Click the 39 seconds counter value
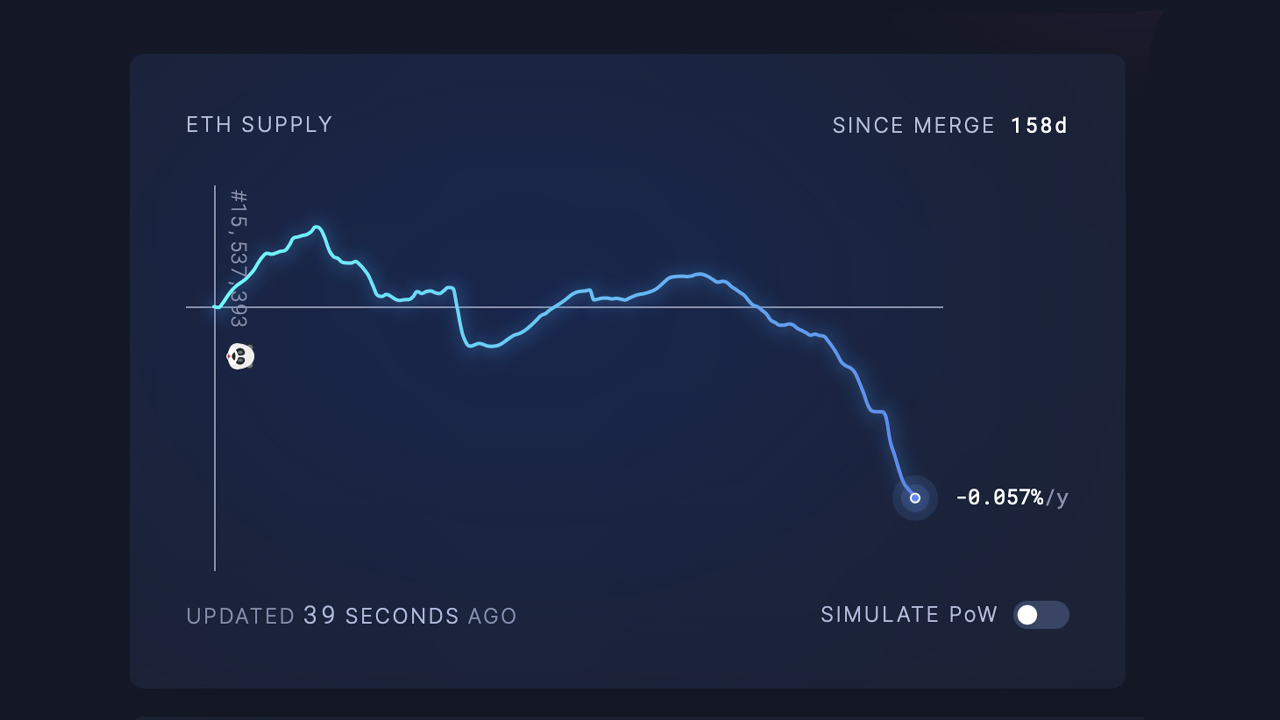 click(x=320, y=616)
